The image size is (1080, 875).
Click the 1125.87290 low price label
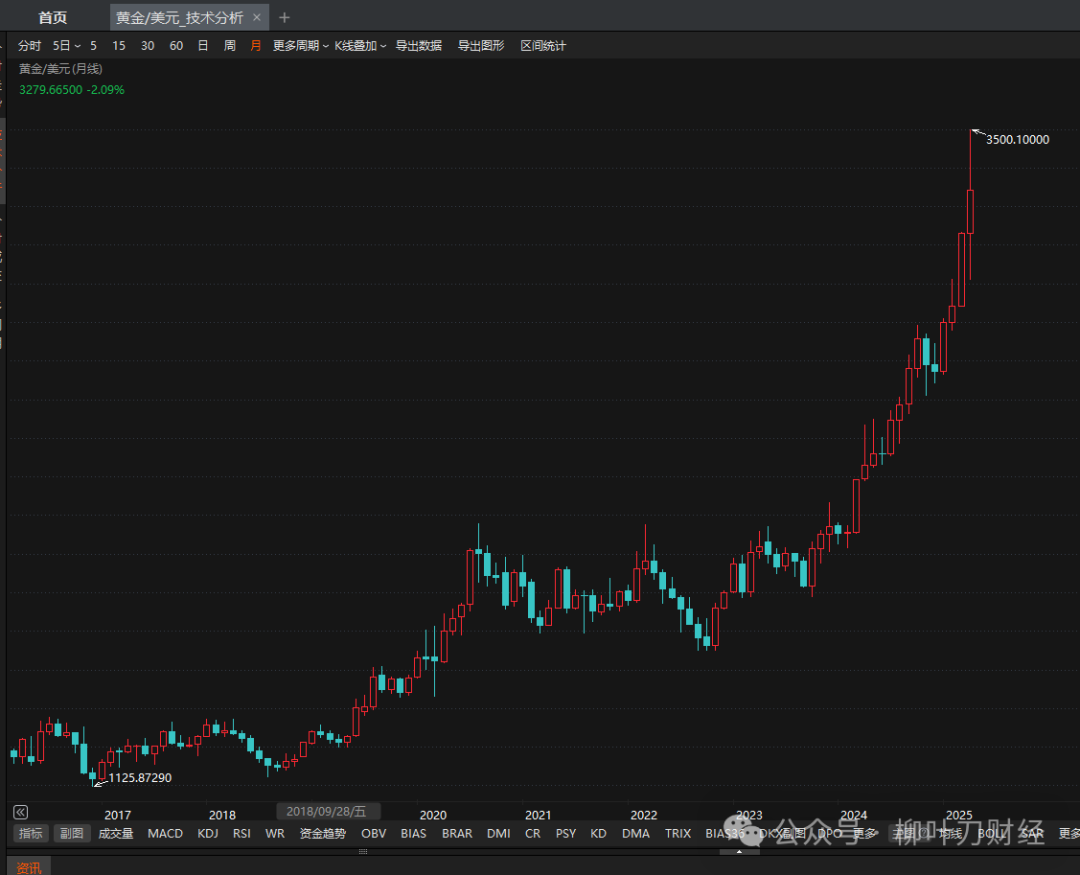pos(140,778)
